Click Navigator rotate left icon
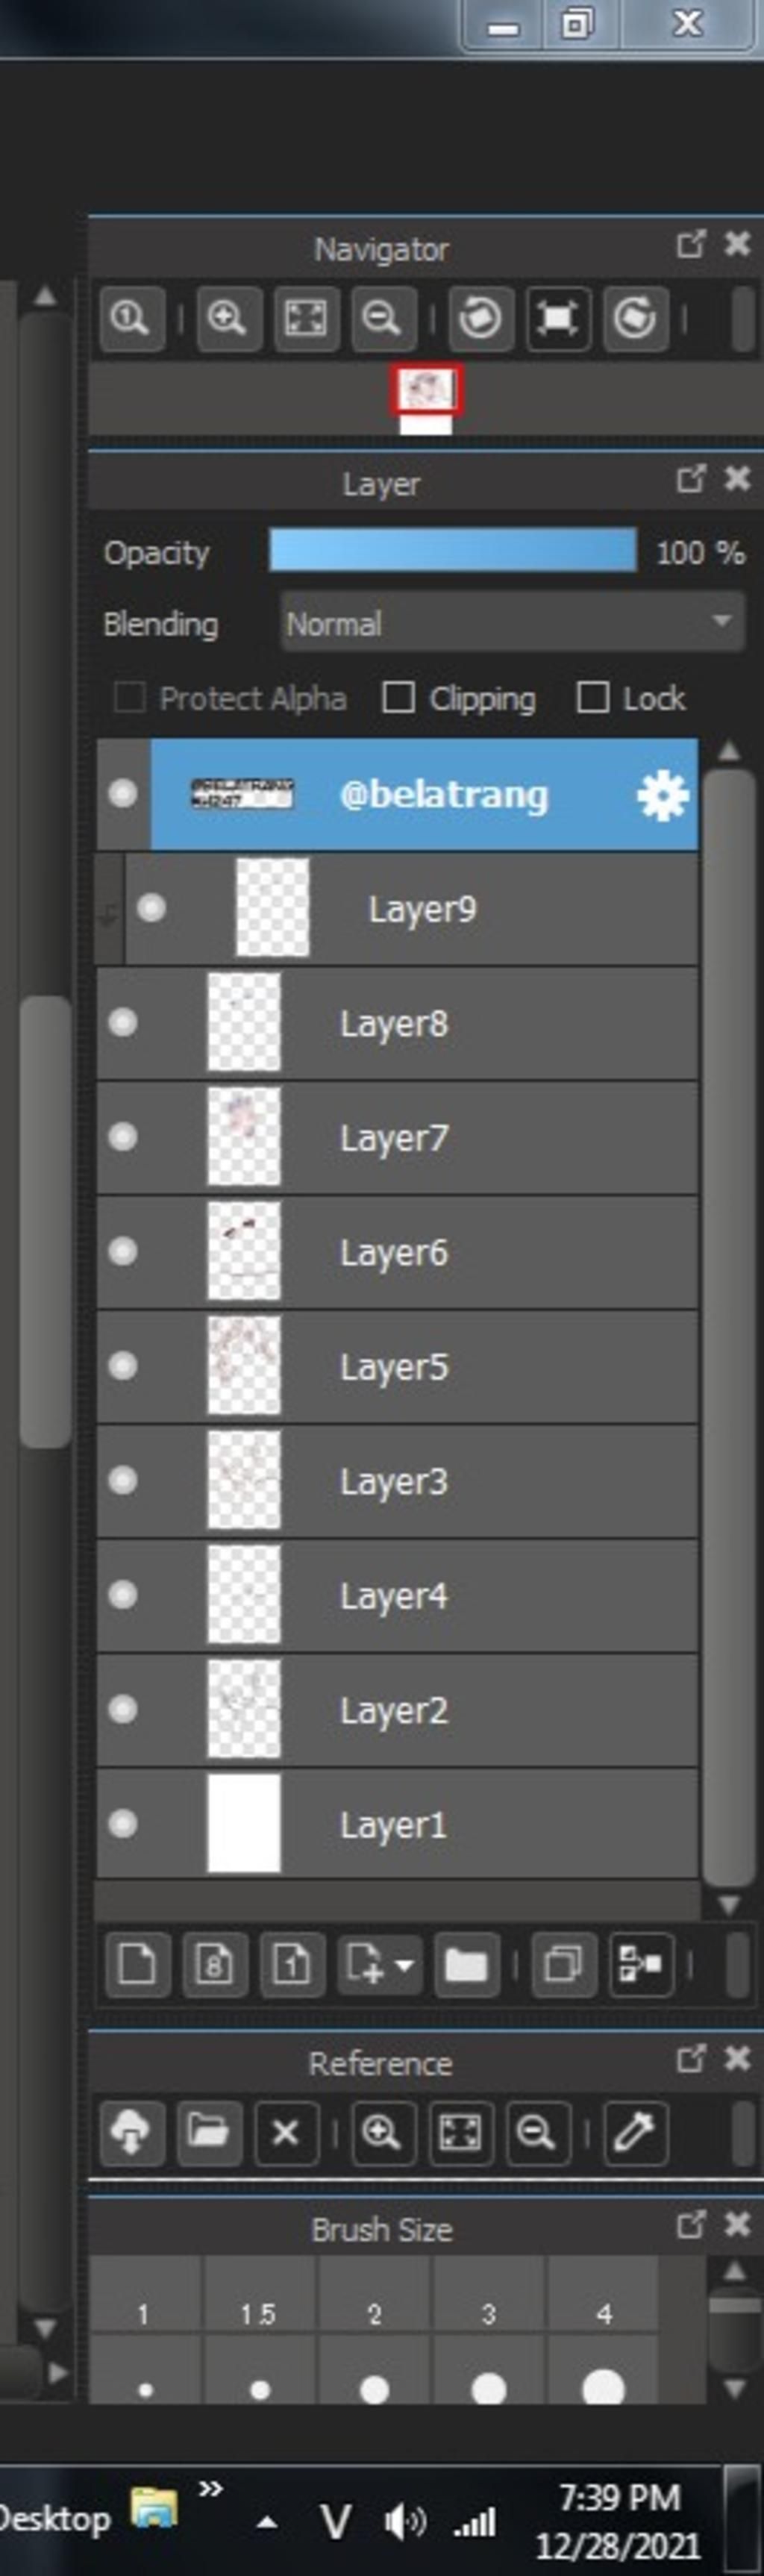This screenshot has width=764, height=2576. click(x=480, y=319)
